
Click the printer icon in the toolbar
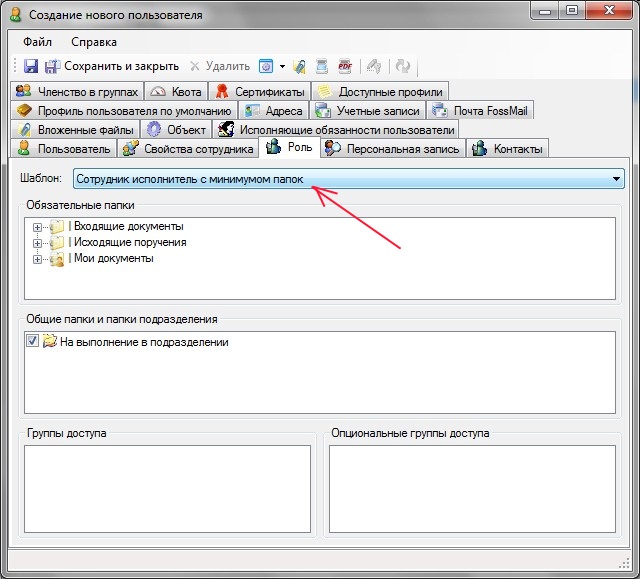[322, 66]
